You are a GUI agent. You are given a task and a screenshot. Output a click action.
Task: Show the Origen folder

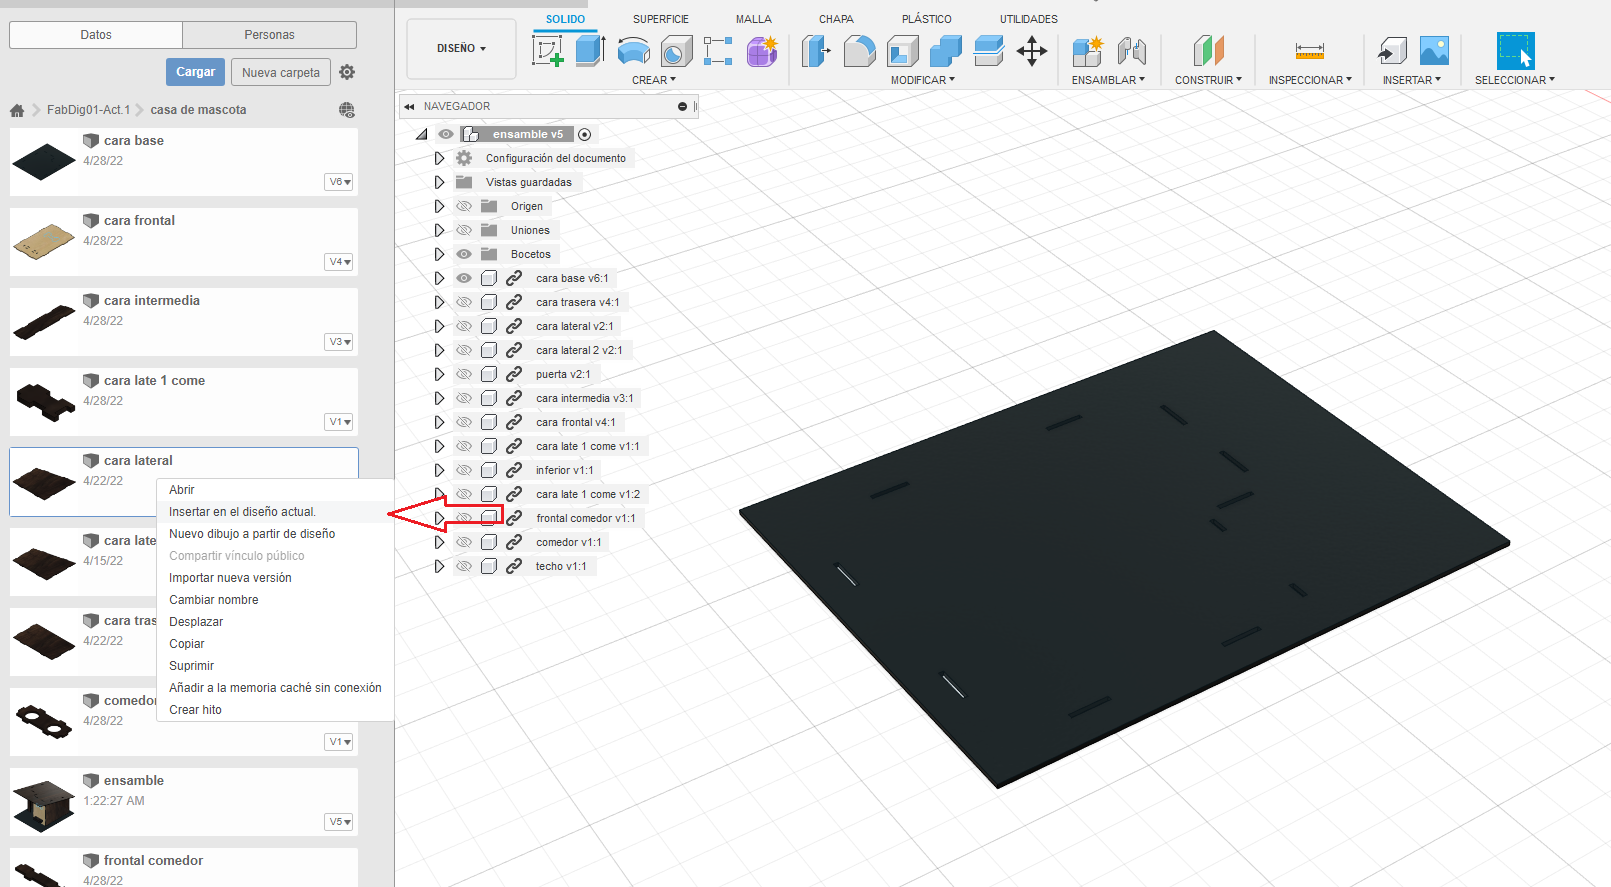click(x=464, y=206)
